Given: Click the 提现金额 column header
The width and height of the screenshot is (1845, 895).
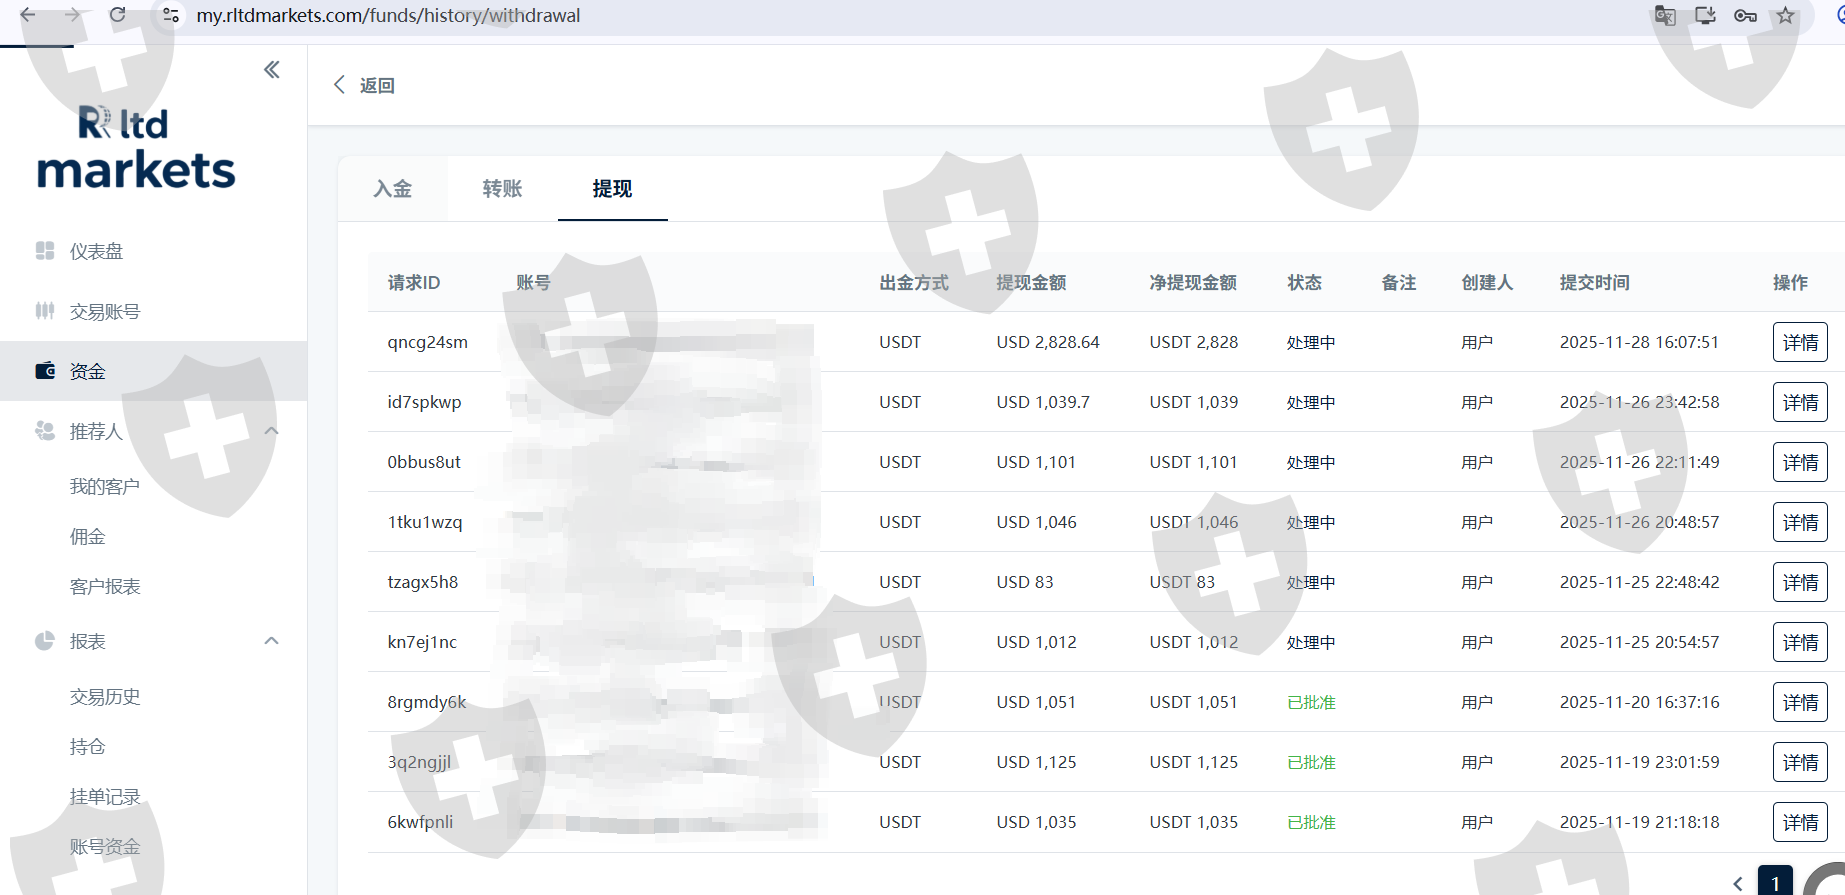Looking at the screenshot, I should coord(1031,282).
